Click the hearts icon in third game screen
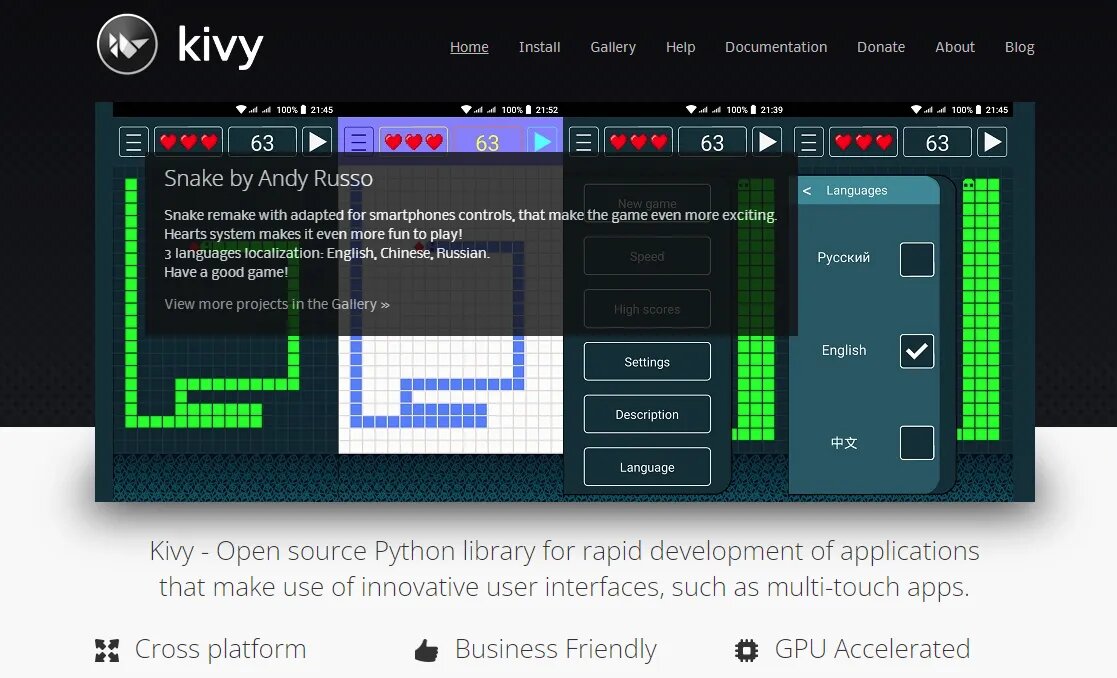 coord(638,142)
